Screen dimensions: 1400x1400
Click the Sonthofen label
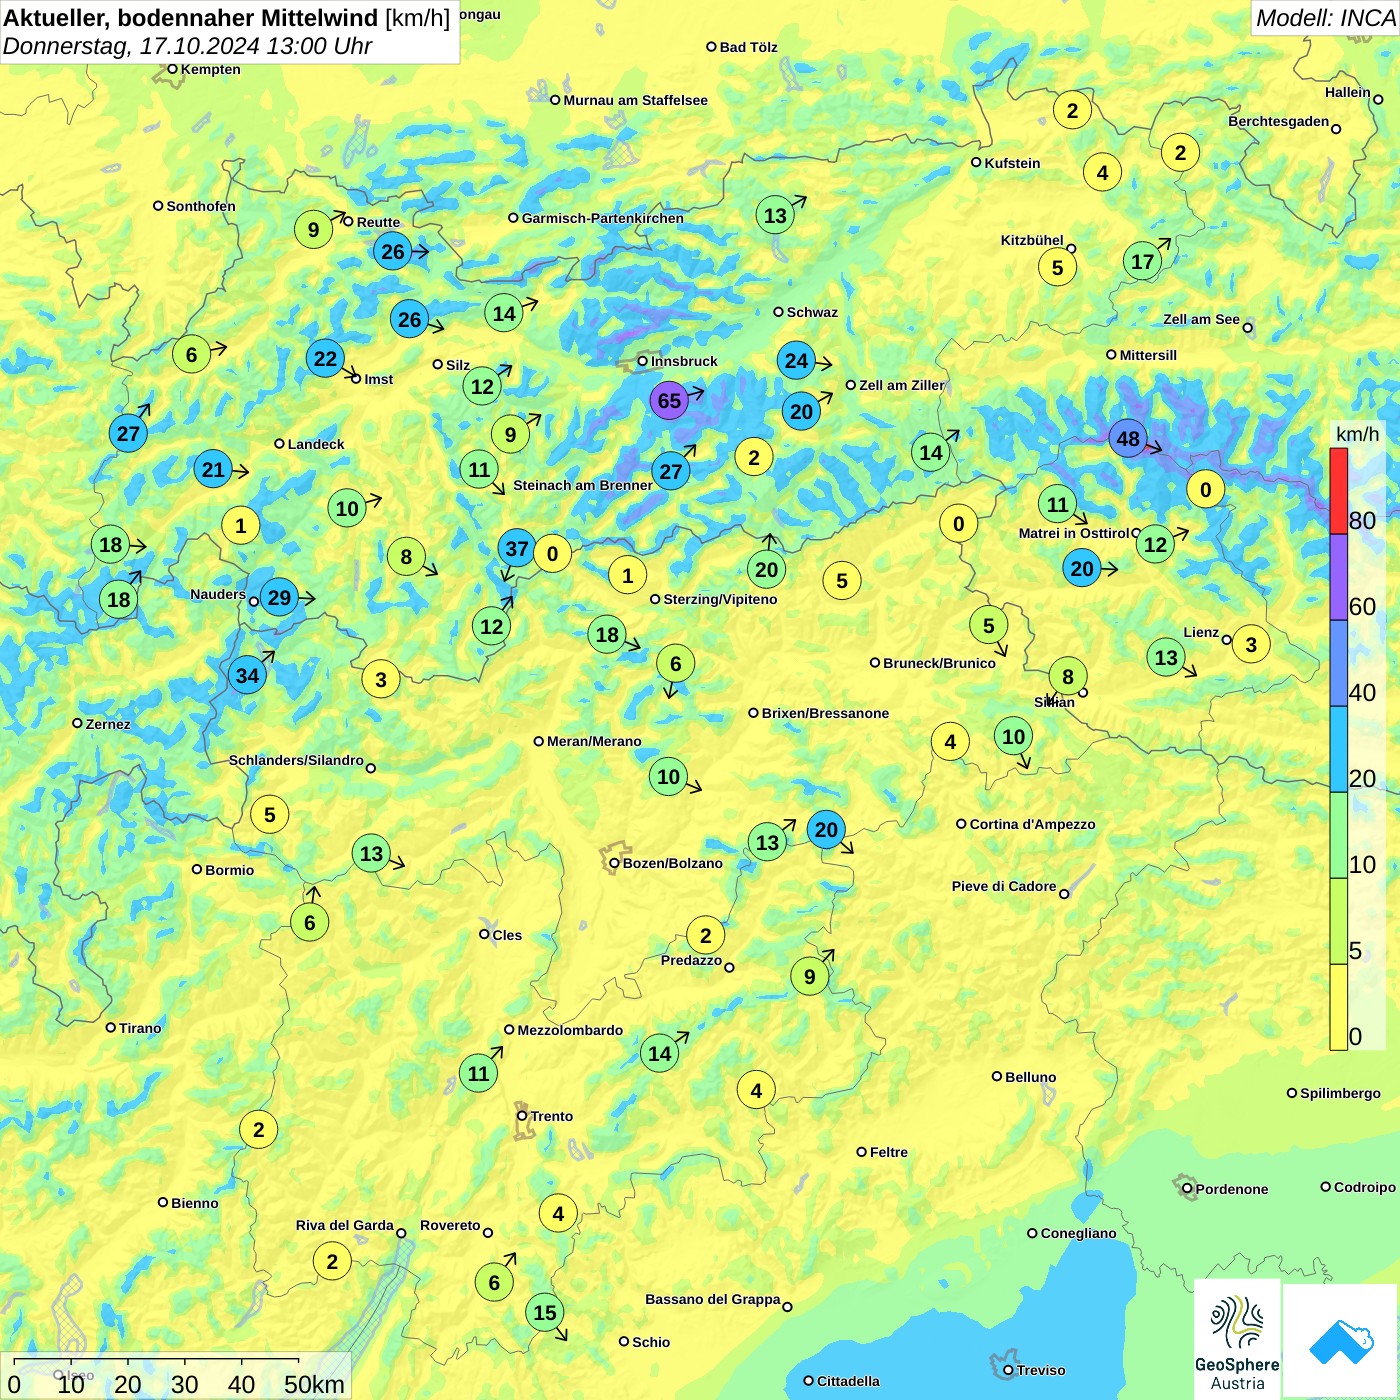point(200,206)
